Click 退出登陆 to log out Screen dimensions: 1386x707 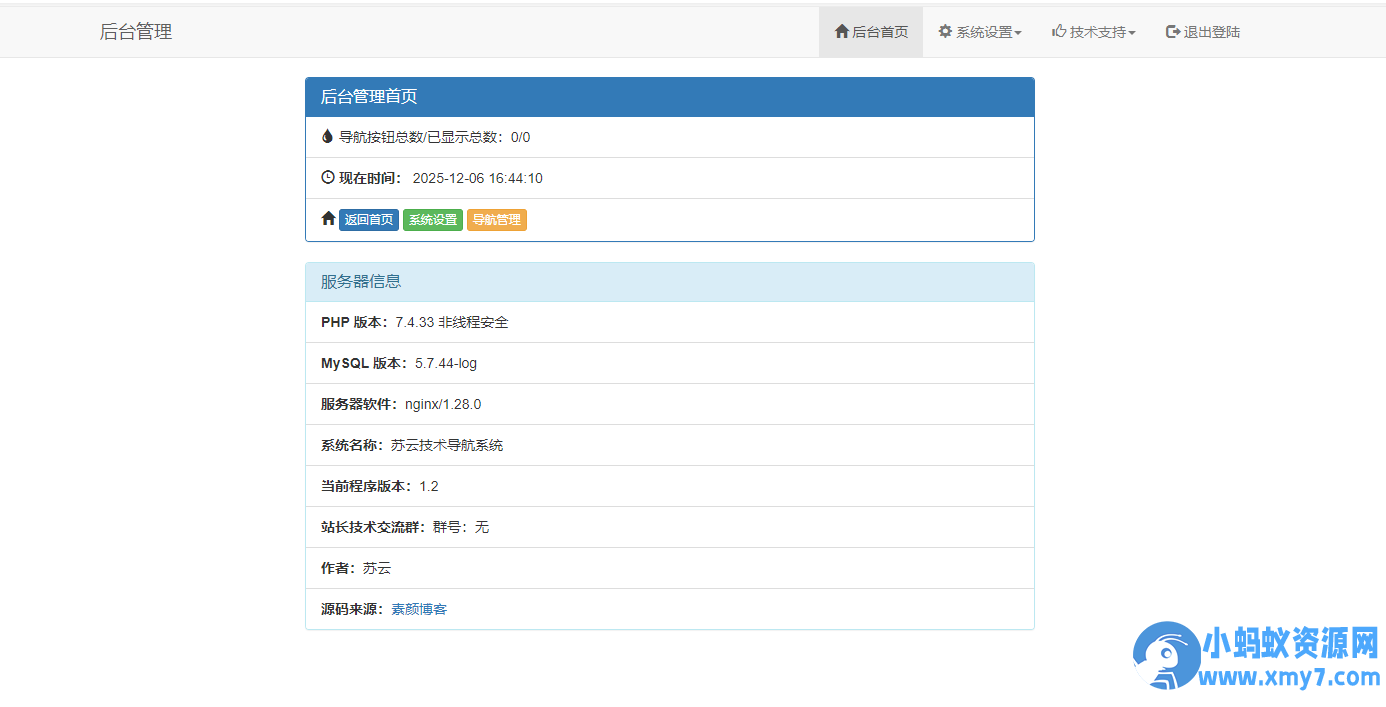coord(1203,31)
